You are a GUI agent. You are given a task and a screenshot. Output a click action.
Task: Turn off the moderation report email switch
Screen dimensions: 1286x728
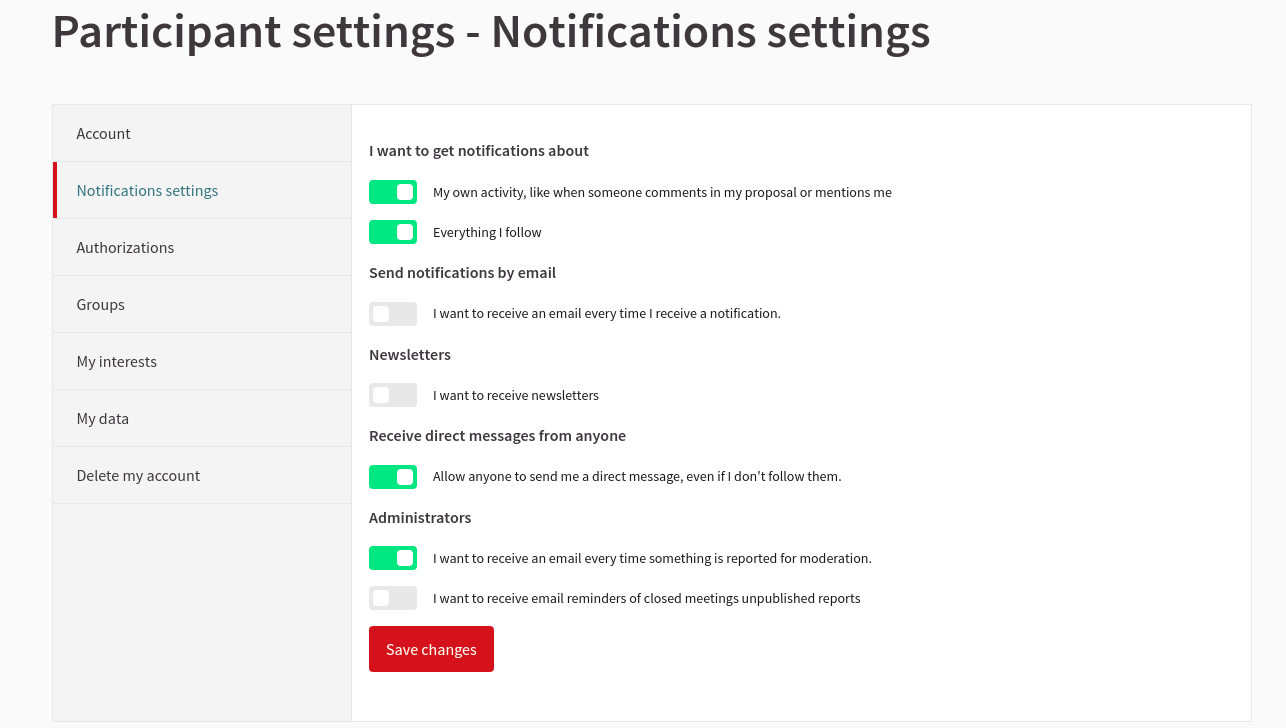[393, 558]
